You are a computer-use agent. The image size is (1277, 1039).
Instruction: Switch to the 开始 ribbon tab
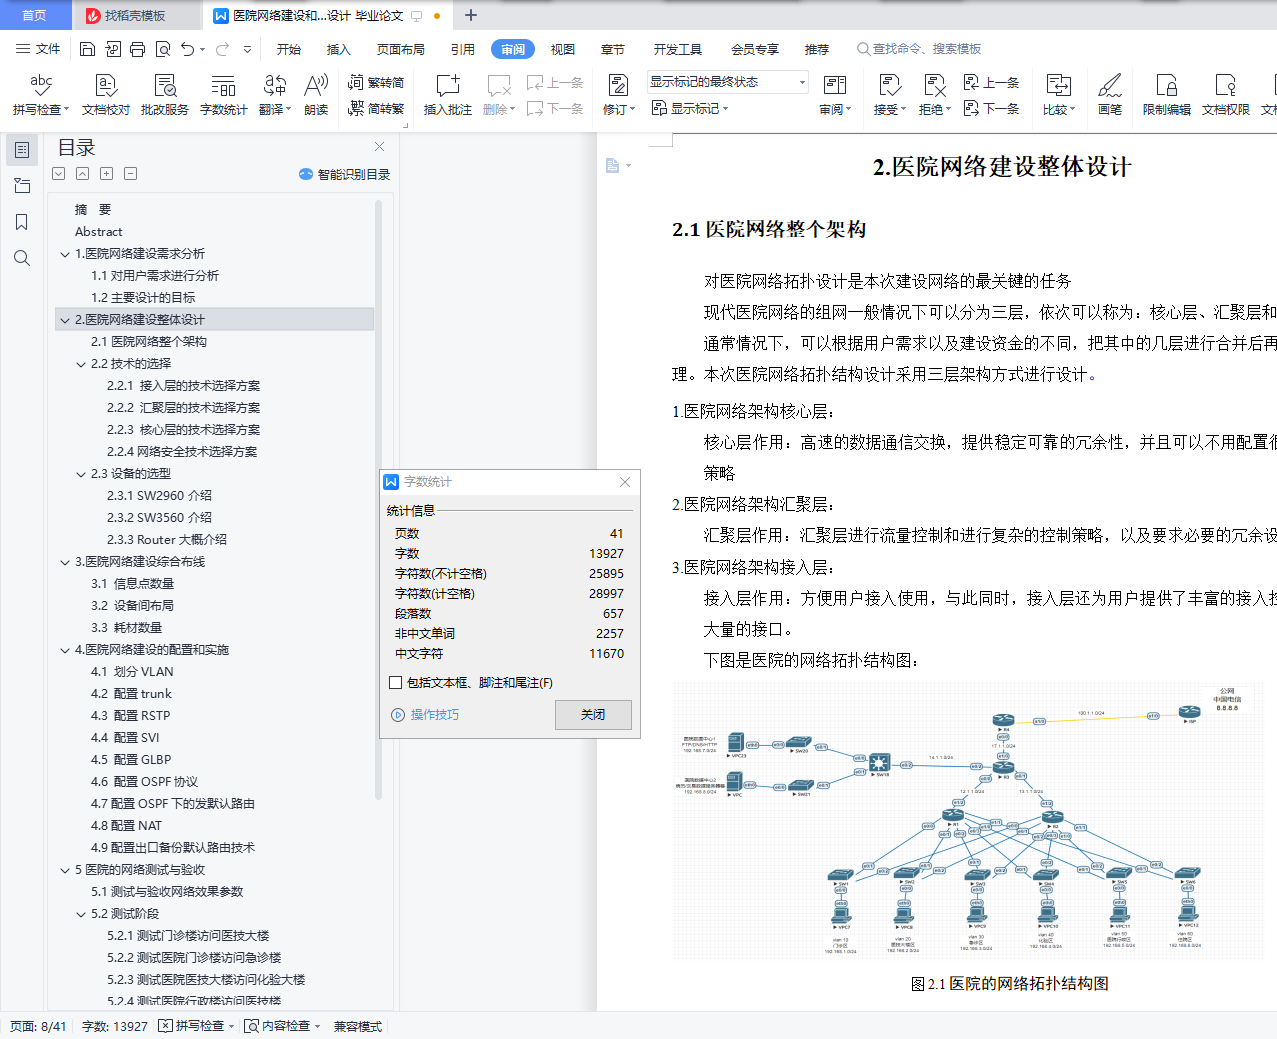[x=289, y=49]
